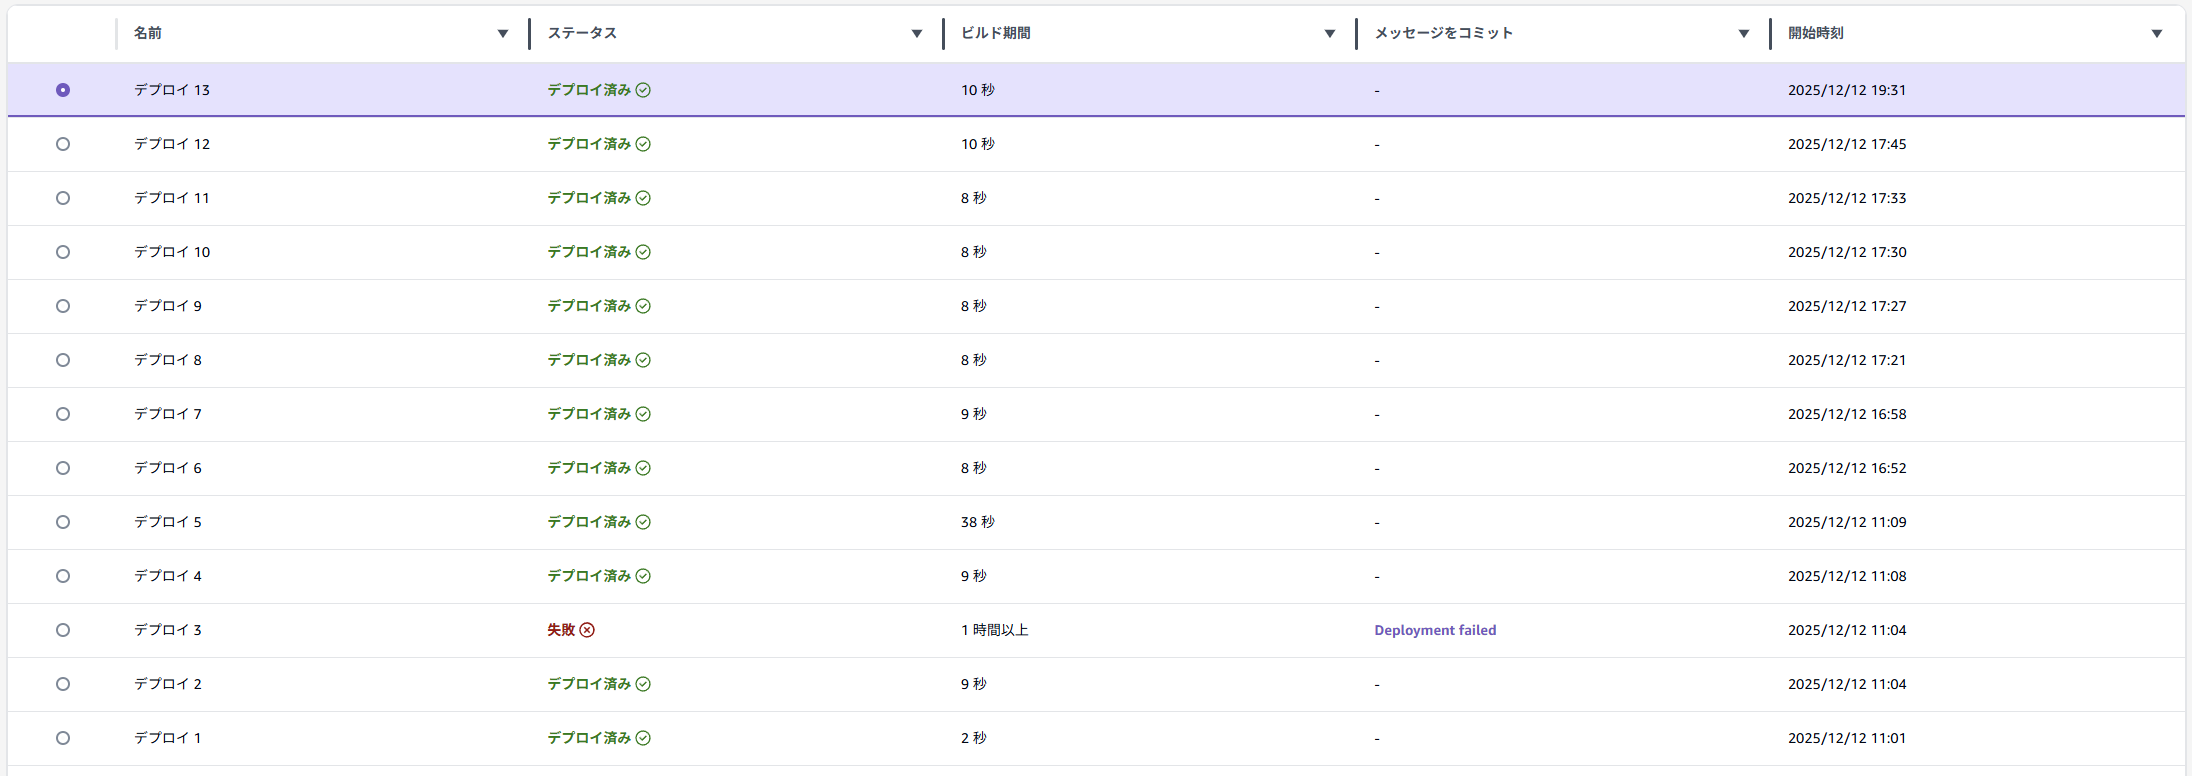Viewport: 2192px width, 776px height.
Task: Open the ステータス column dropdown arrow
Action: point(916,34)
